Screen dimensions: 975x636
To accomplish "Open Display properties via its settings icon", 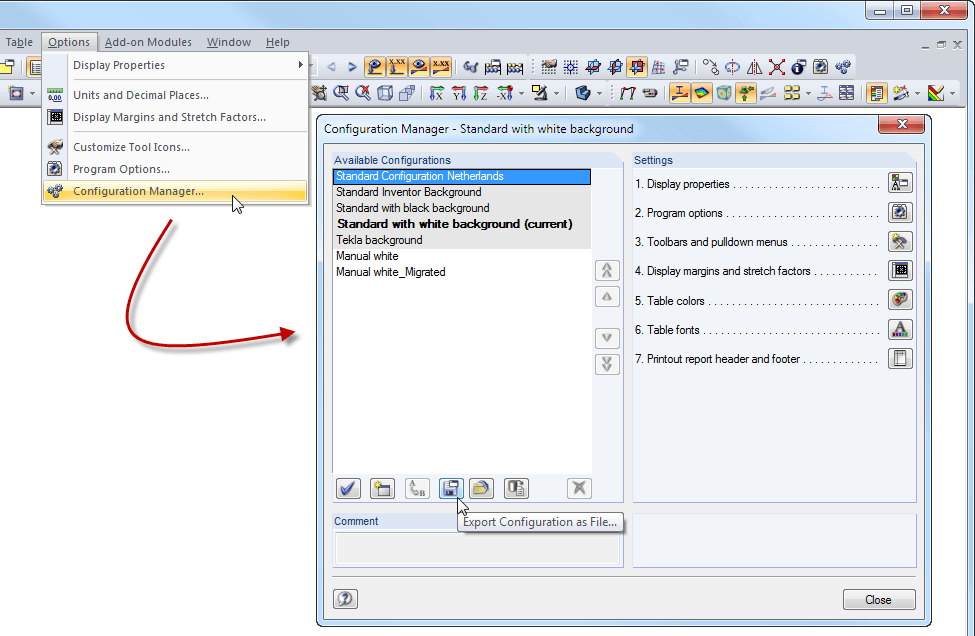I will (x=899, y=182).
